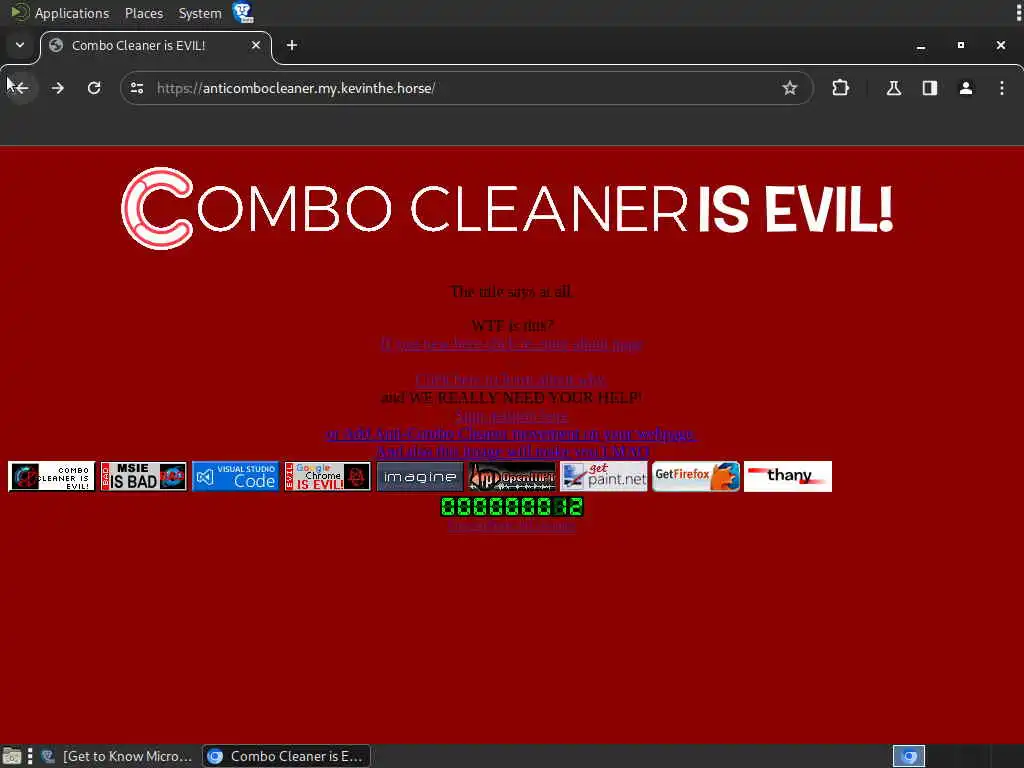The image size is (1024, 768).
Task: Click the thany badge
Action: pos(788,476)
